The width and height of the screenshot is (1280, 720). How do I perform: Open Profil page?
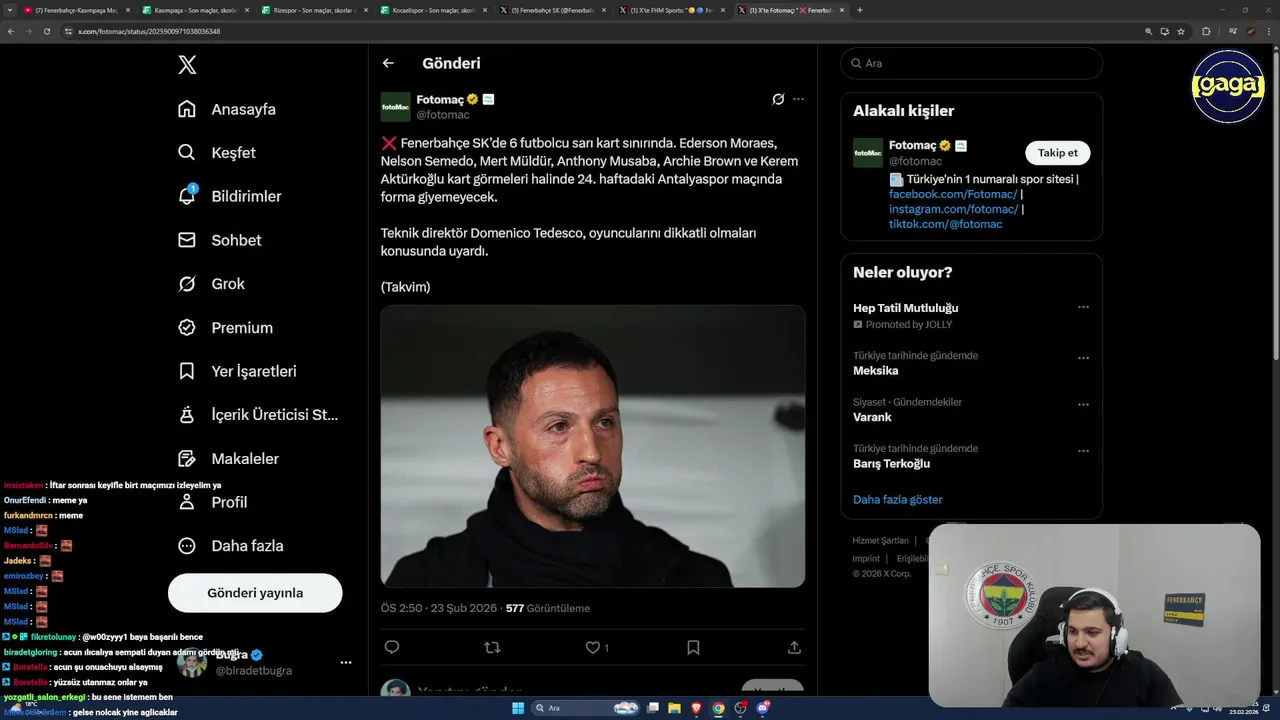[x=212, y=502]
